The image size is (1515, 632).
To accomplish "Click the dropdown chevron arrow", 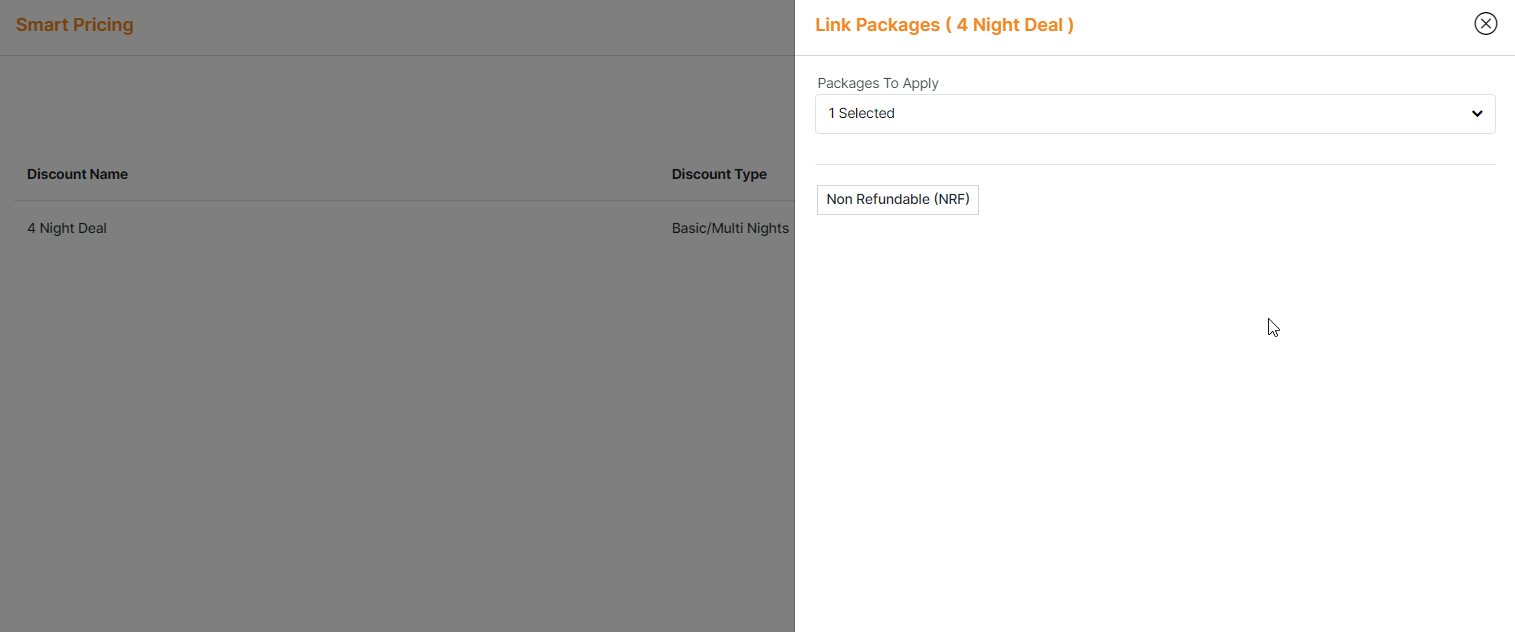I will (x=1477, y=113).
